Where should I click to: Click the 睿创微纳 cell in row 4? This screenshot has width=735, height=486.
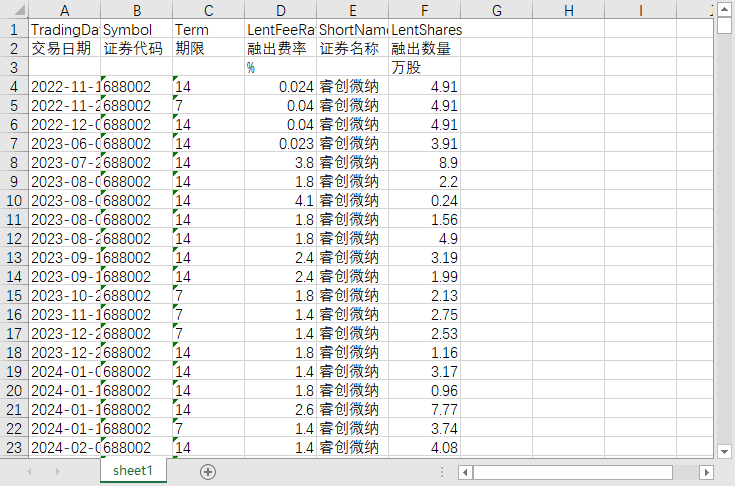tap(352, 87)
